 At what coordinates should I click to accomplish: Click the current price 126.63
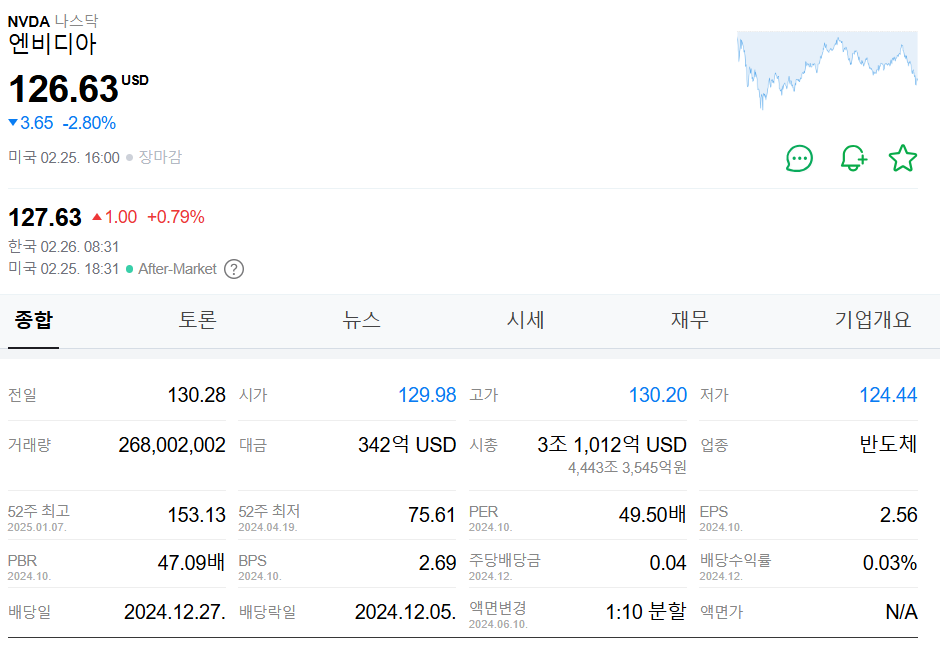[64, 89]
